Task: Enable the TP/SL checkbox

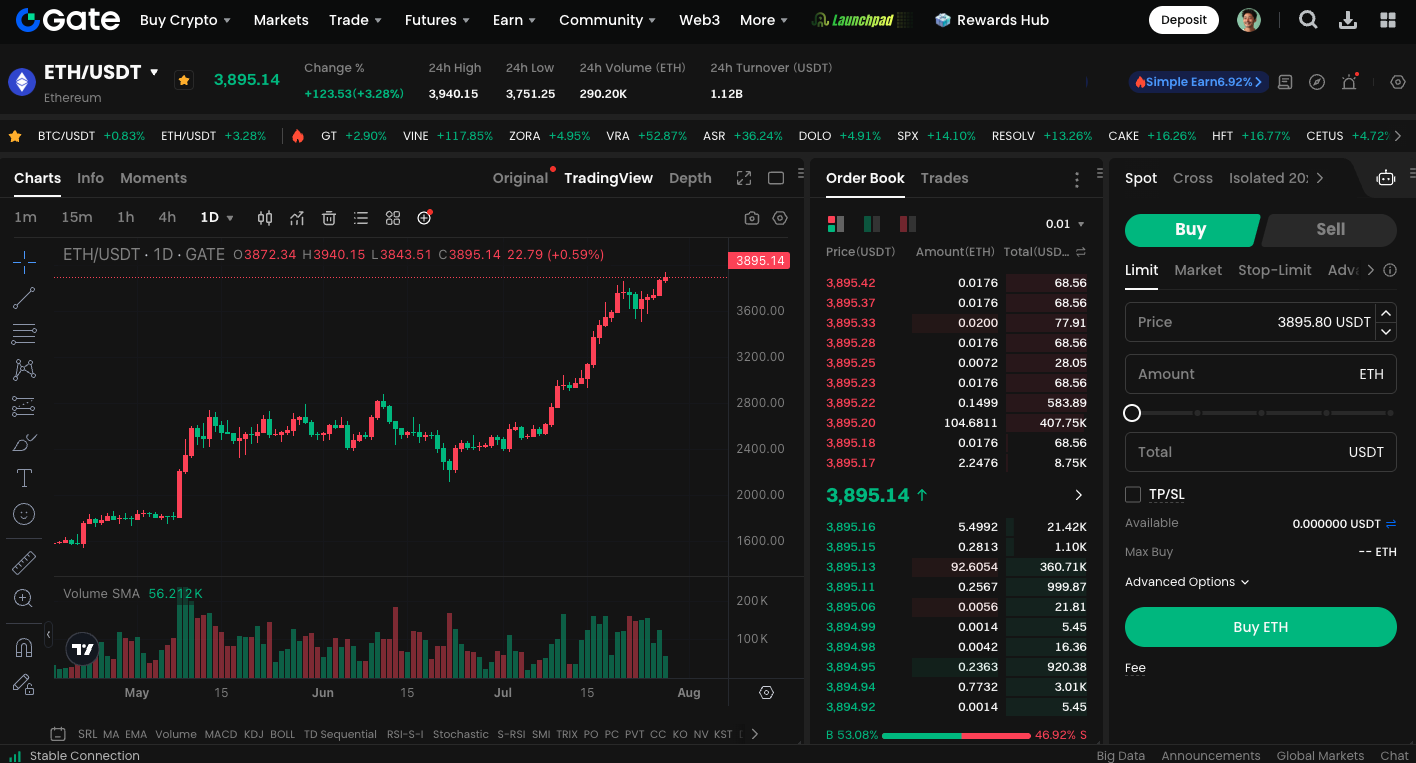Action: [x=1133, y=494]
